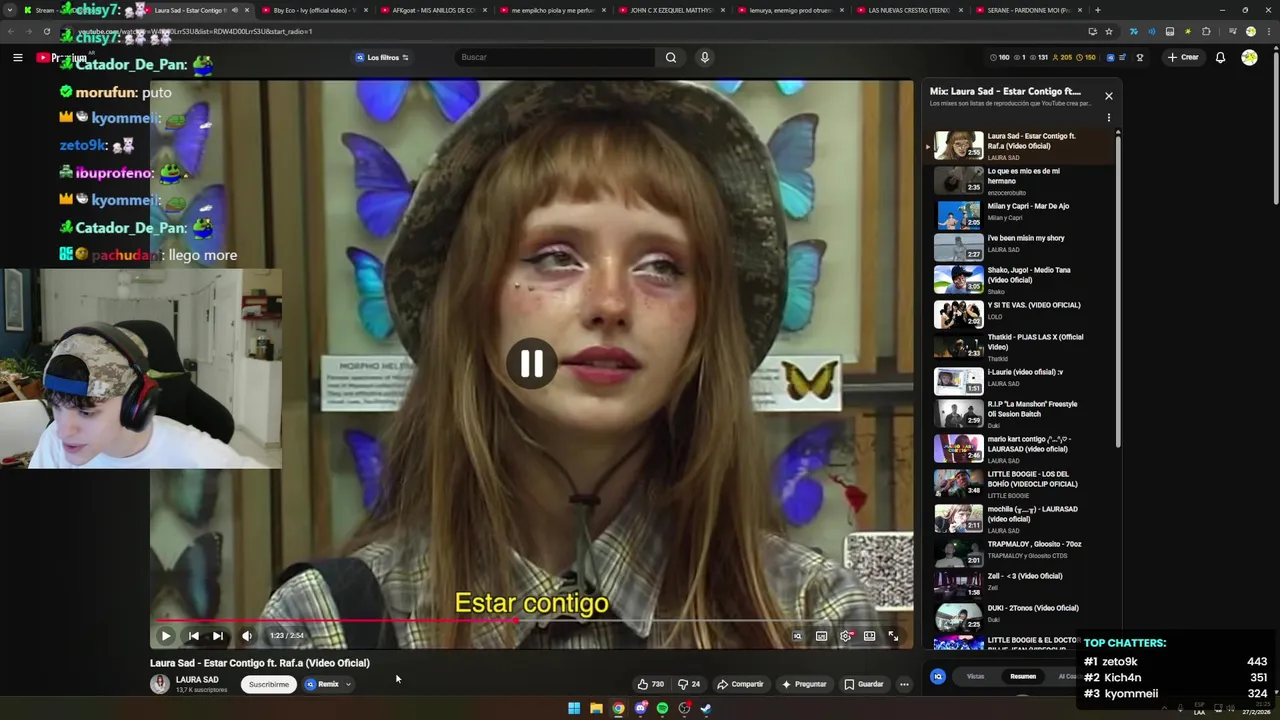Seek on the red video progress bar

point(333,620)
